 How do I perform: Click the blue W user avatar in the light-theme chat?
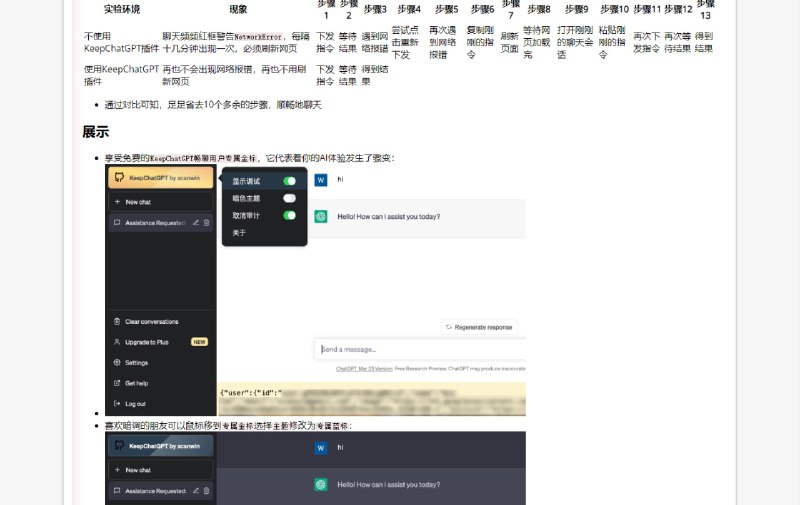(x=321, y=180)
